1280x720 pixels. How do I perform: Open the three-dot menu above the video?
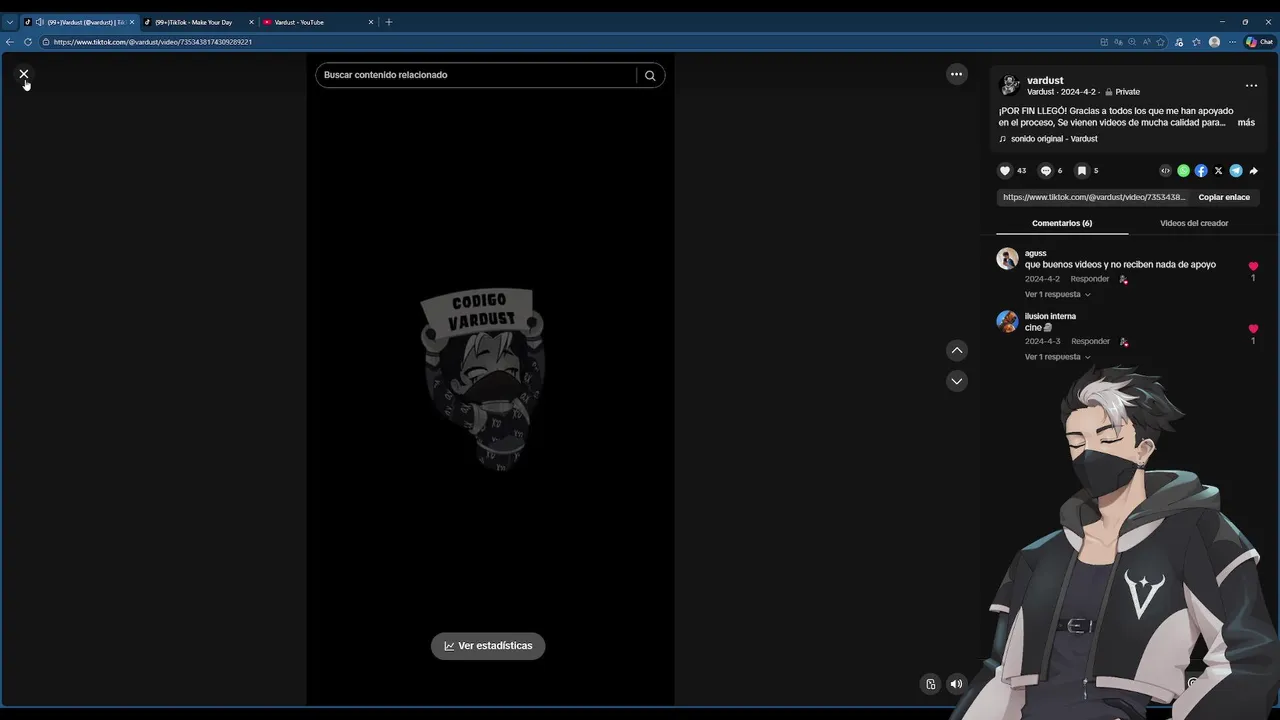point(956,74)
